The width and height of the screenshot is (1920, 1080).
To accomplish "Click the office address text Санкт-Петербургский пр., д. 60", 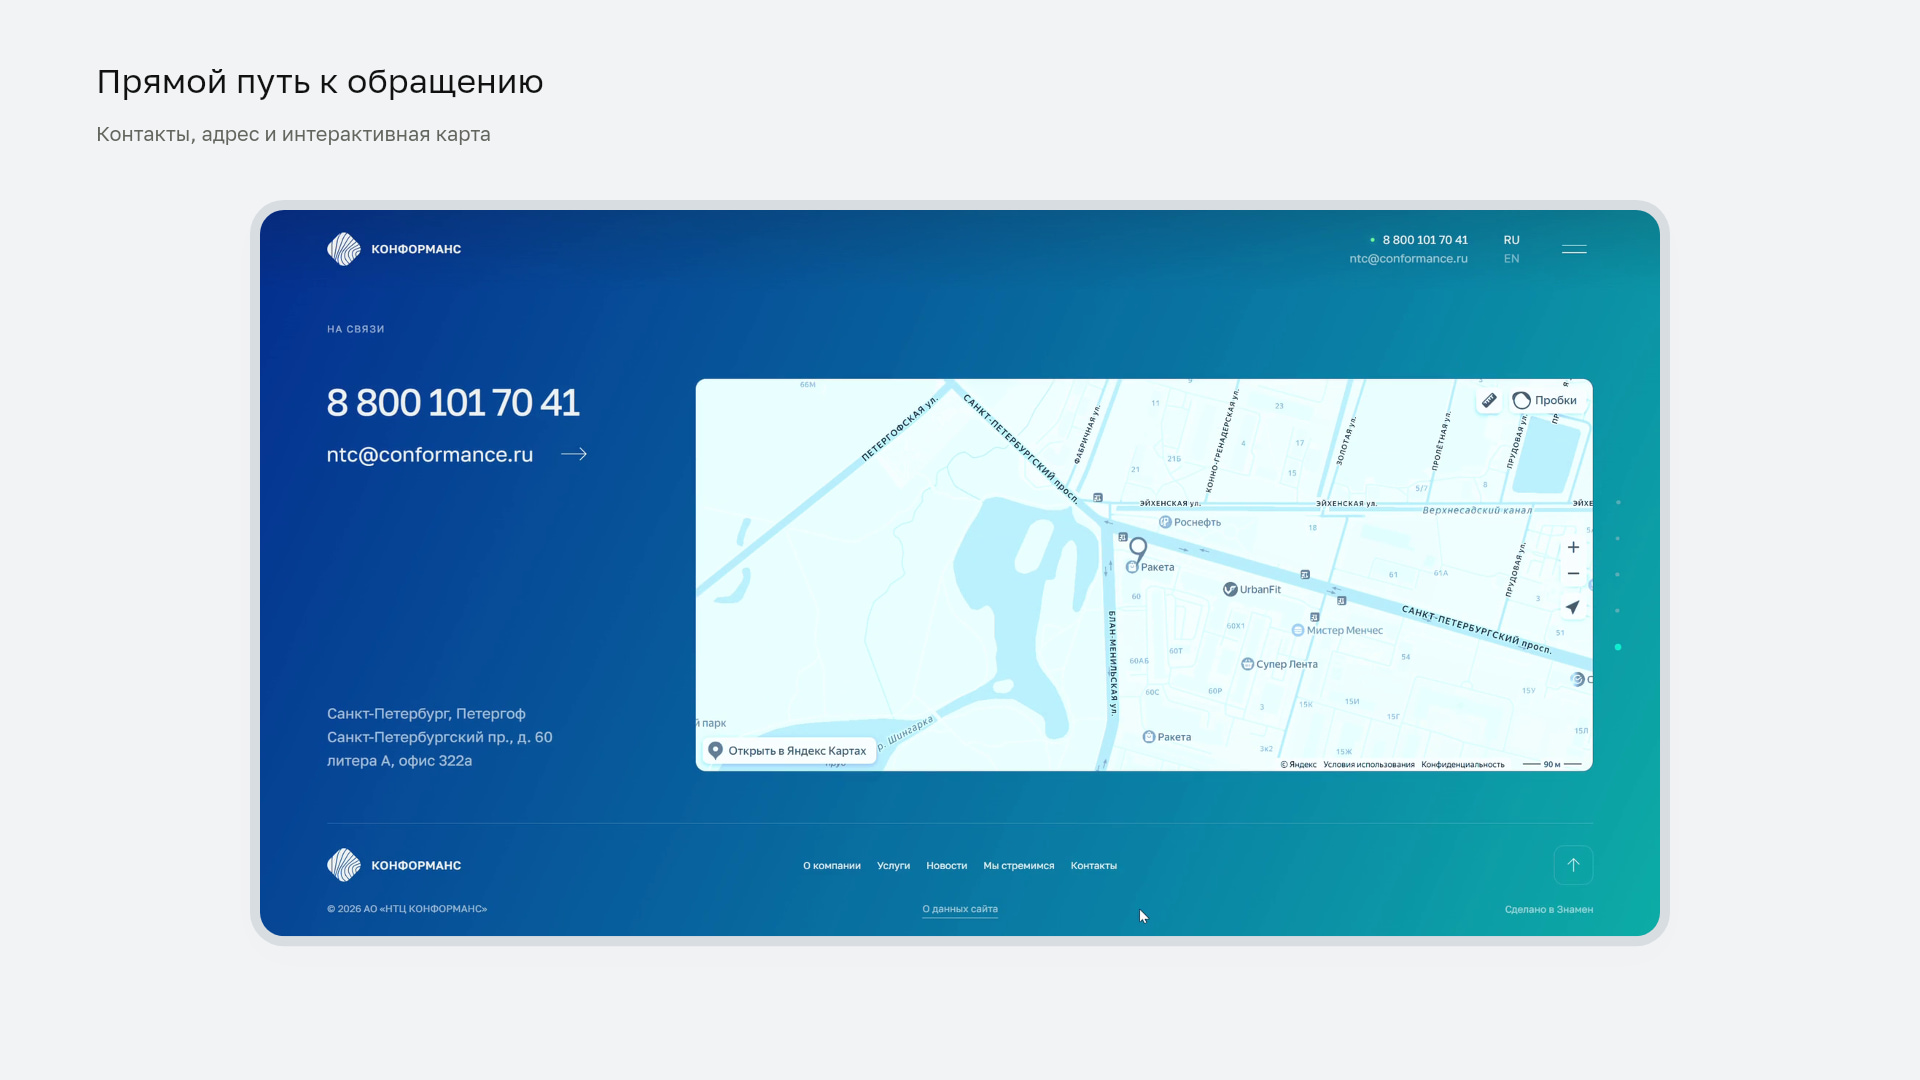I will click(x=439, y=738).
